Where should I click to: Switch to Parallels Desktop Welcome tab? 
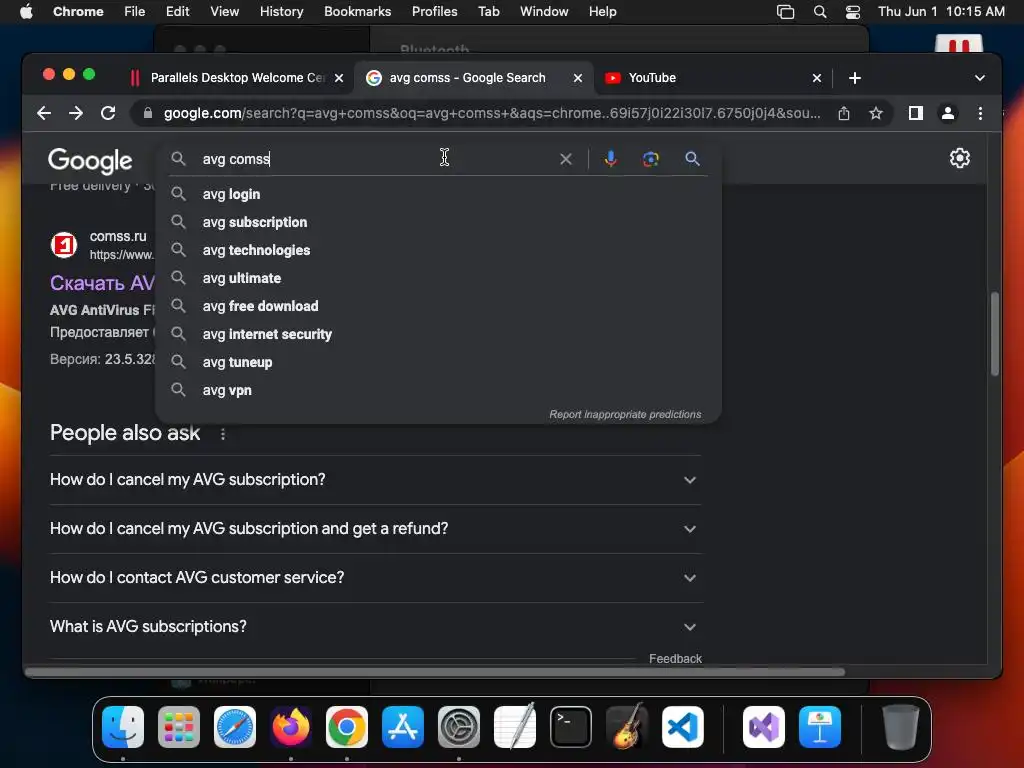[236, 78]
